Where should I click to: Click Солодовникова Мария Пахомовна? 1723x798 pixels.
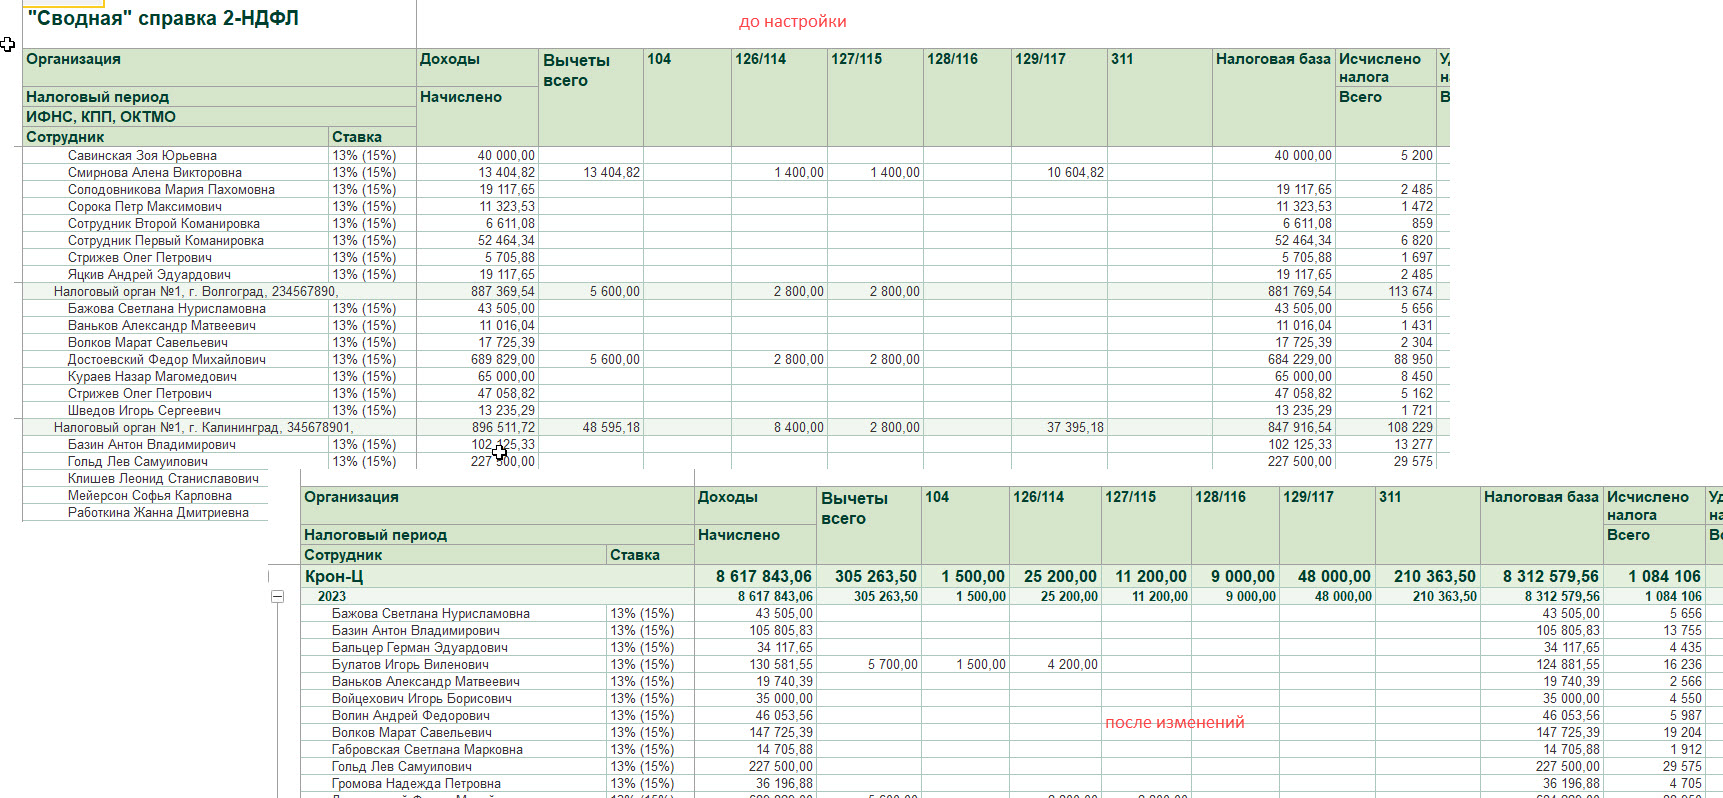[171, 189]
